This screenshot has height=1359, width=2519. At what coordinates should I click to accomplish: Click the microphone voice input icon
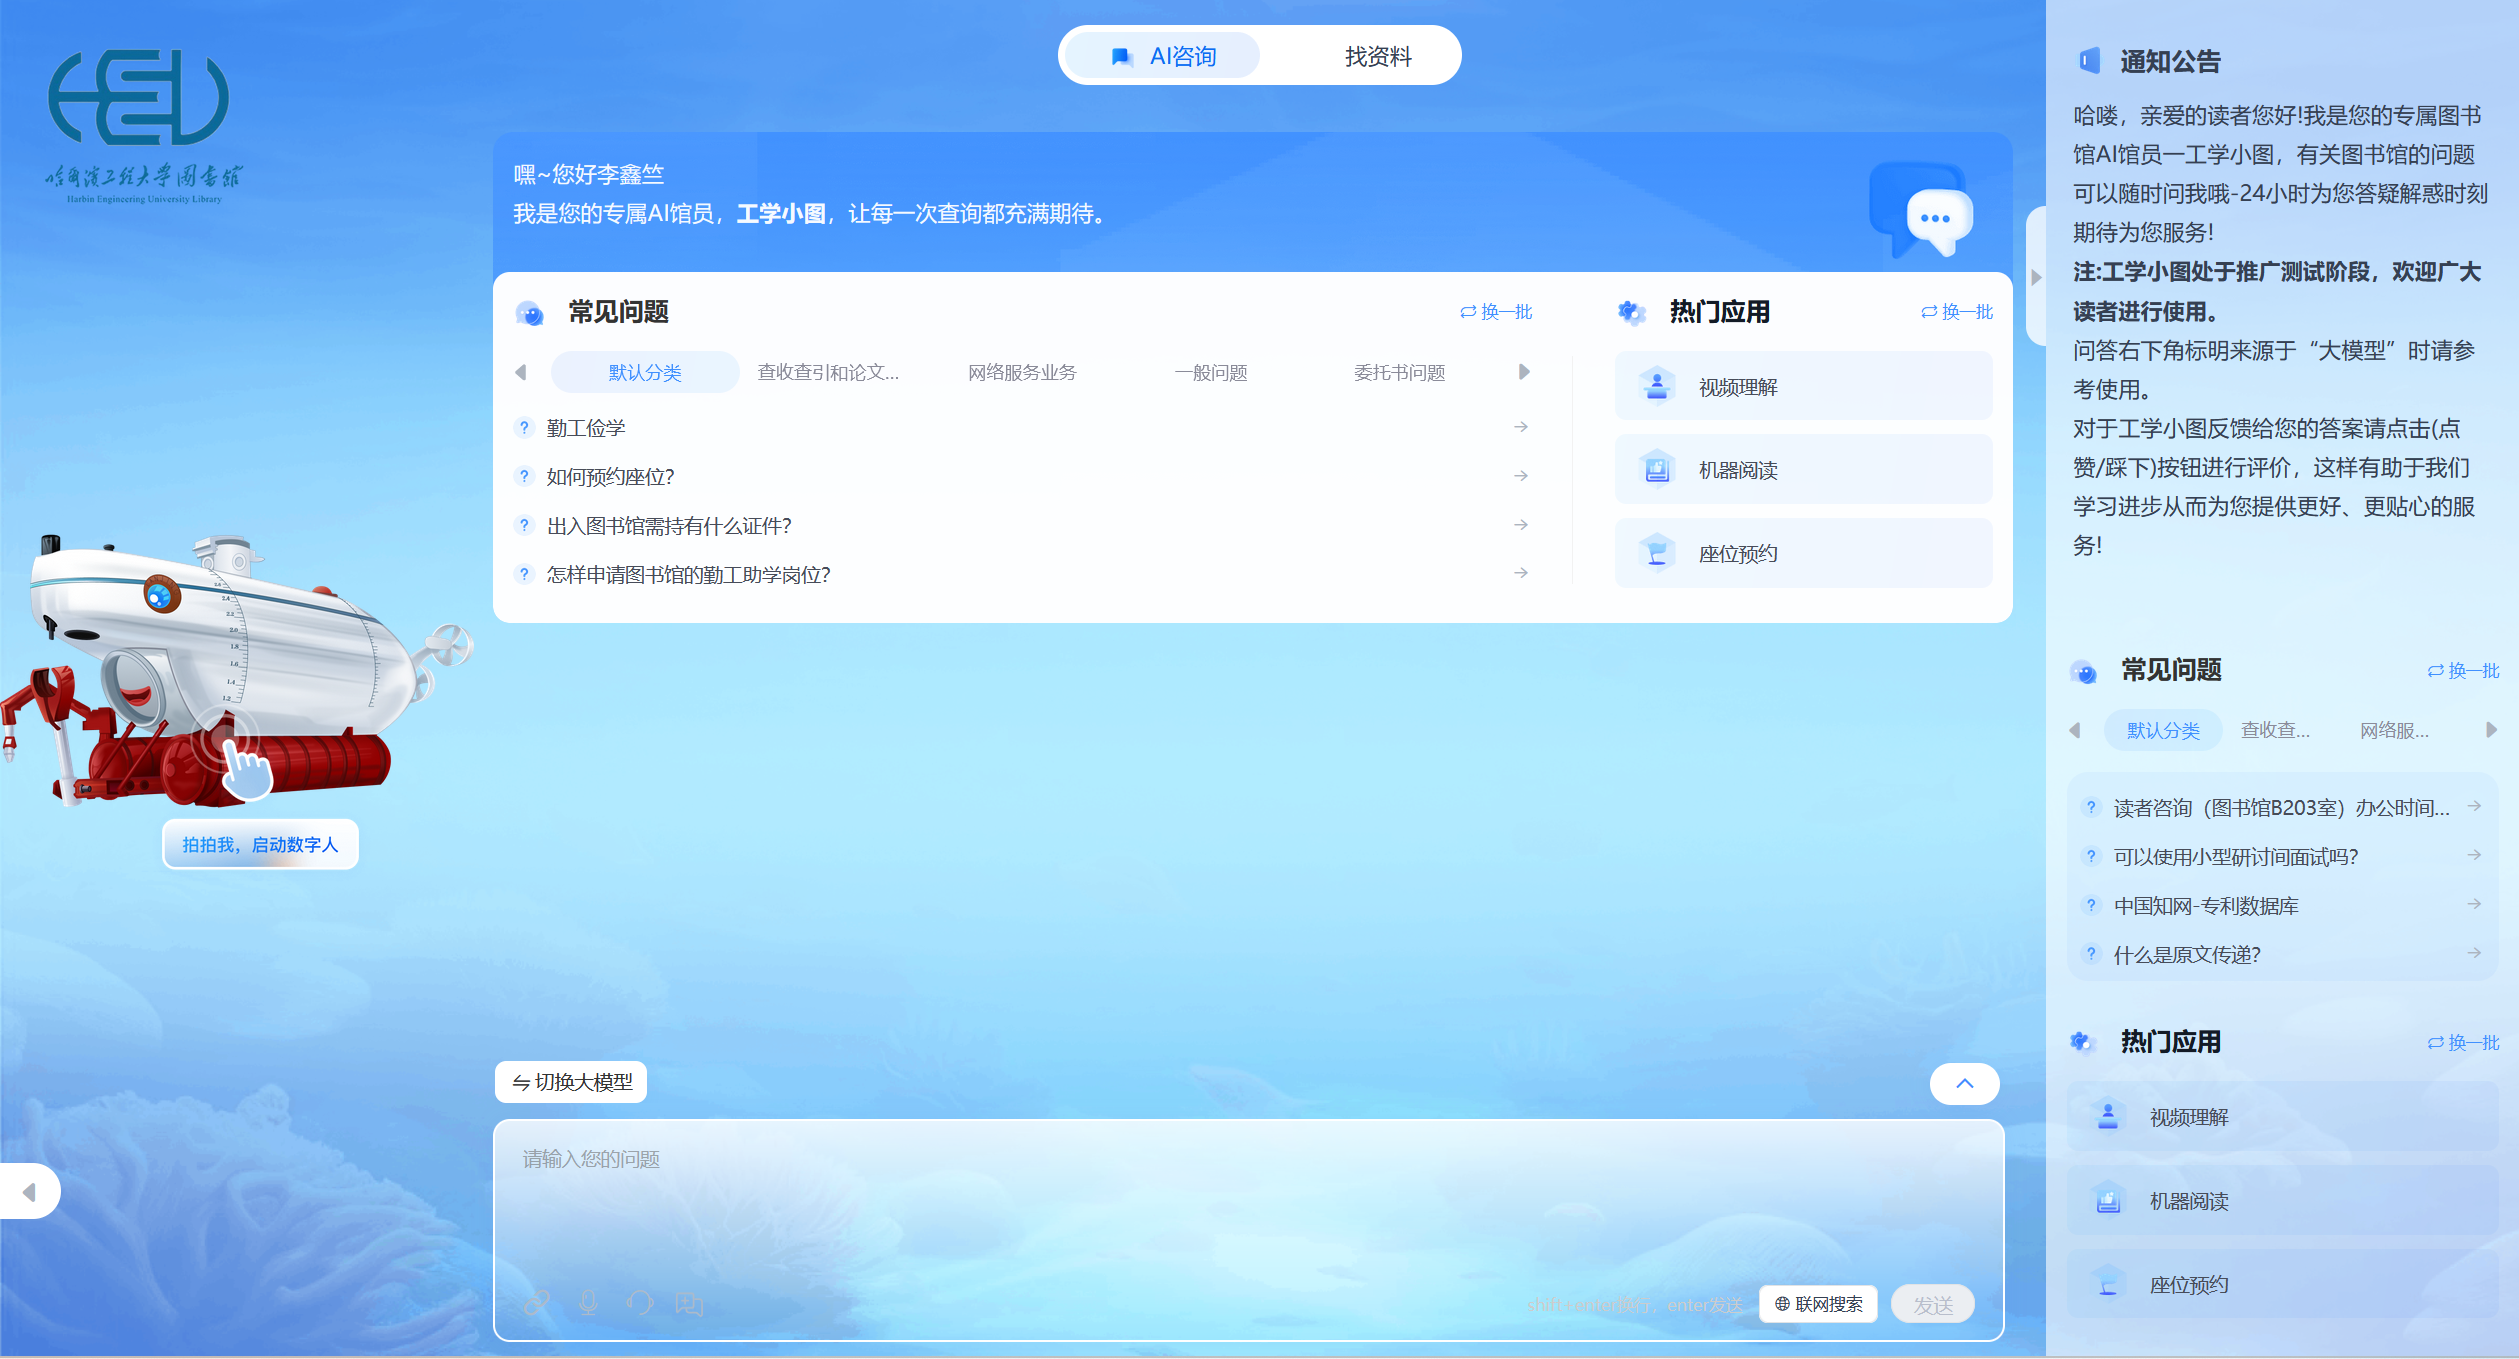click(x=589, y=1303)
